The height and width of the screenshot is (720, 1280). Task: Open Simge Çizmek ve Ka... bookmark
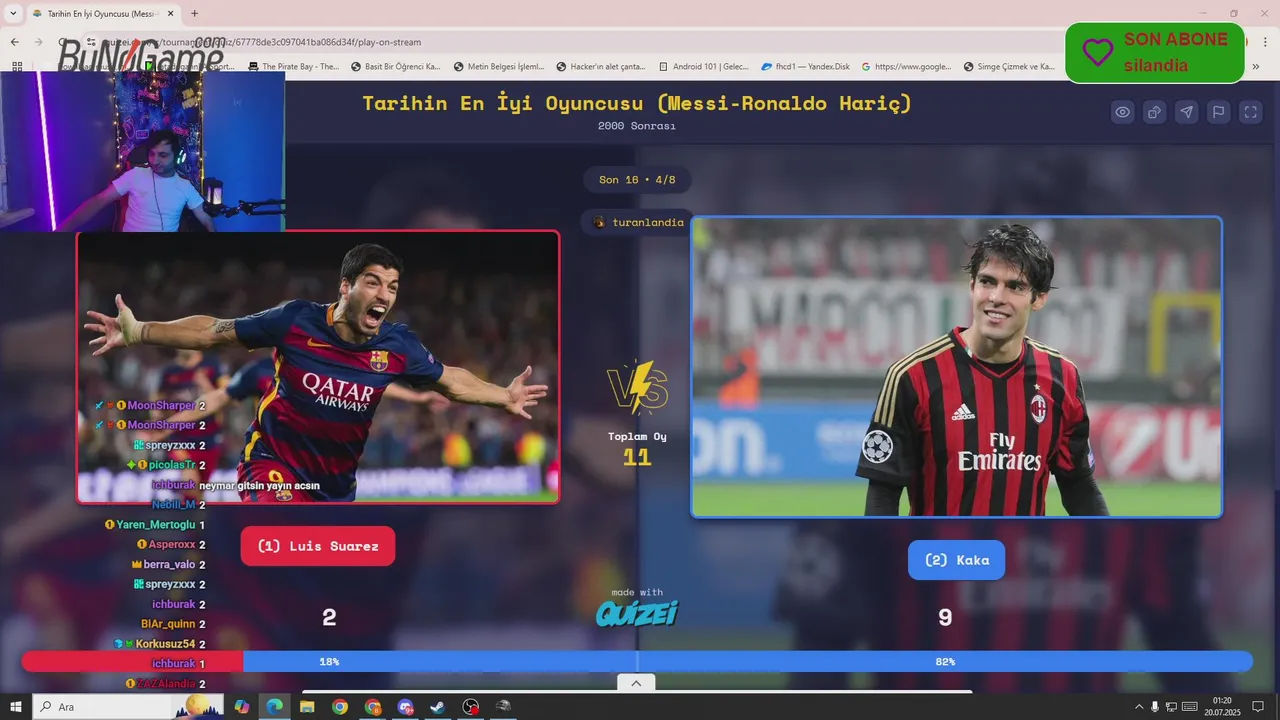tap(1009, 67)
